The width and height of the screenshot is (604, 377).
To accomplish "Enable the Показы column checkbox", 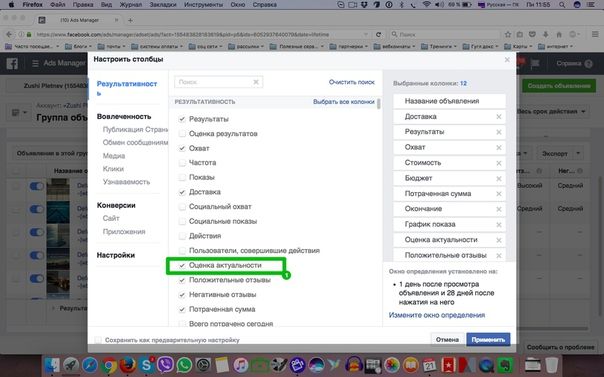I will click(x=182, y=178).
